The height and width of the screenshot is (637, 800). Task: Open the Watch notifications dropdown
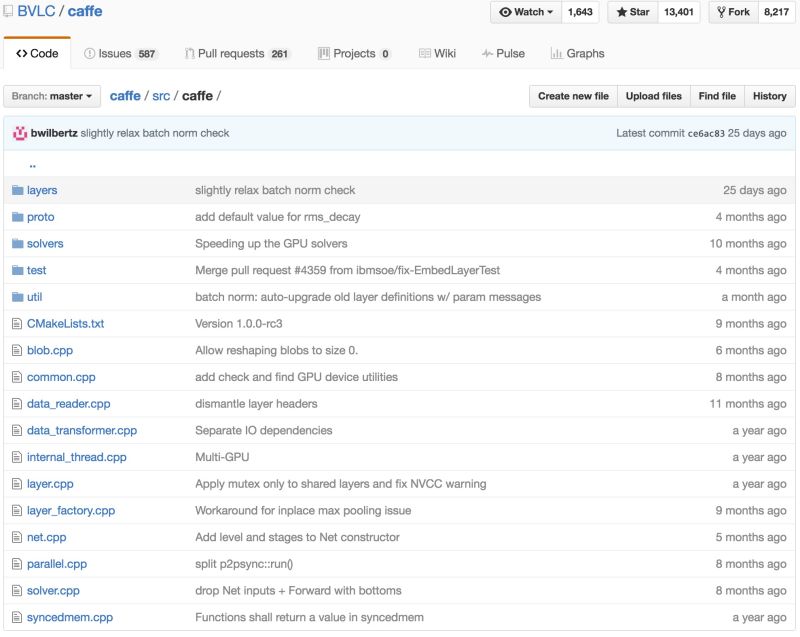tap(527, 12)
